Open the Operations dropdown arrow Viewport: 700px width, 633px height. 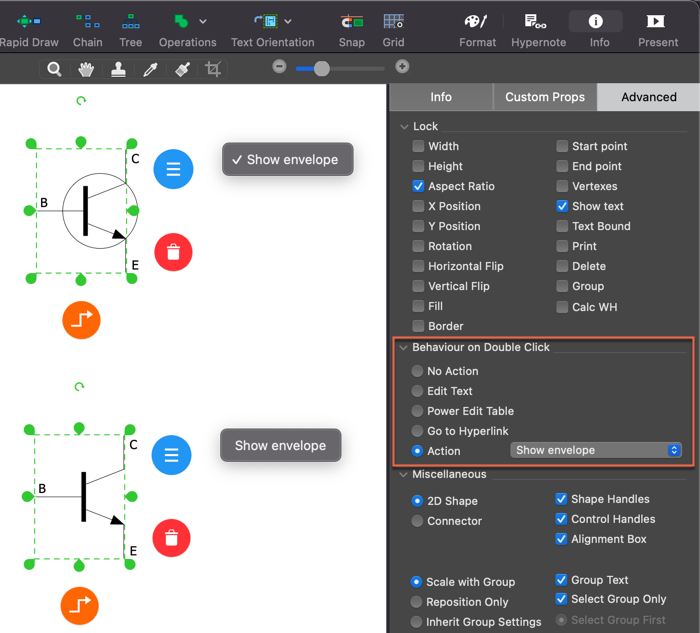pos(203,21)
